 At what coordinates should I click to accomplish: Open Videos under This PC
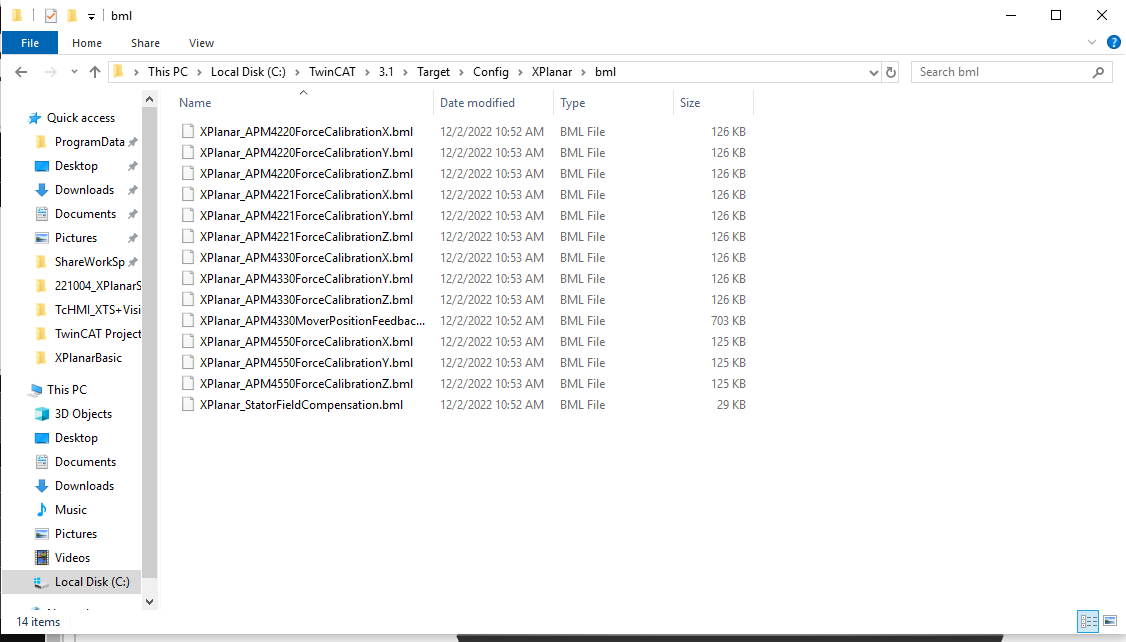(72, 558)
